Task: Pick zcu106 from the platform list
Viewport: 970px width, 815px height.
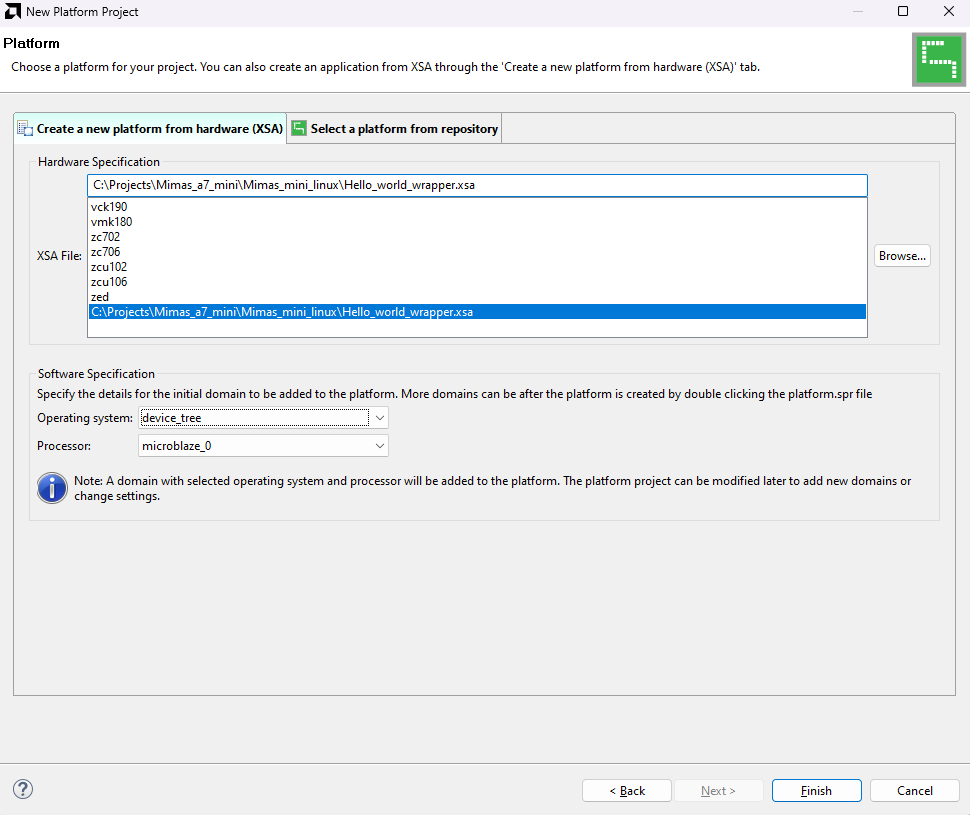Action: point(108,282)
